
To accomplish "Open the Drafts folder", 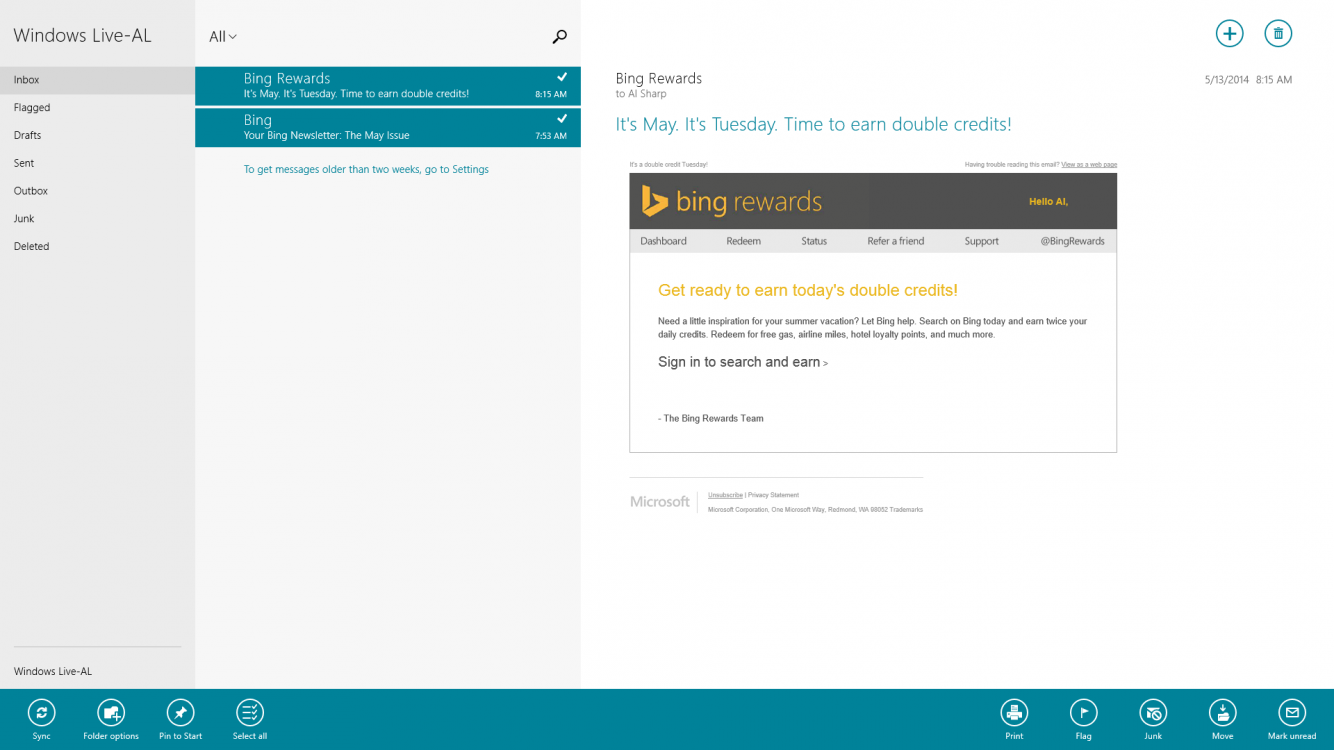I will tap(97, 135).
